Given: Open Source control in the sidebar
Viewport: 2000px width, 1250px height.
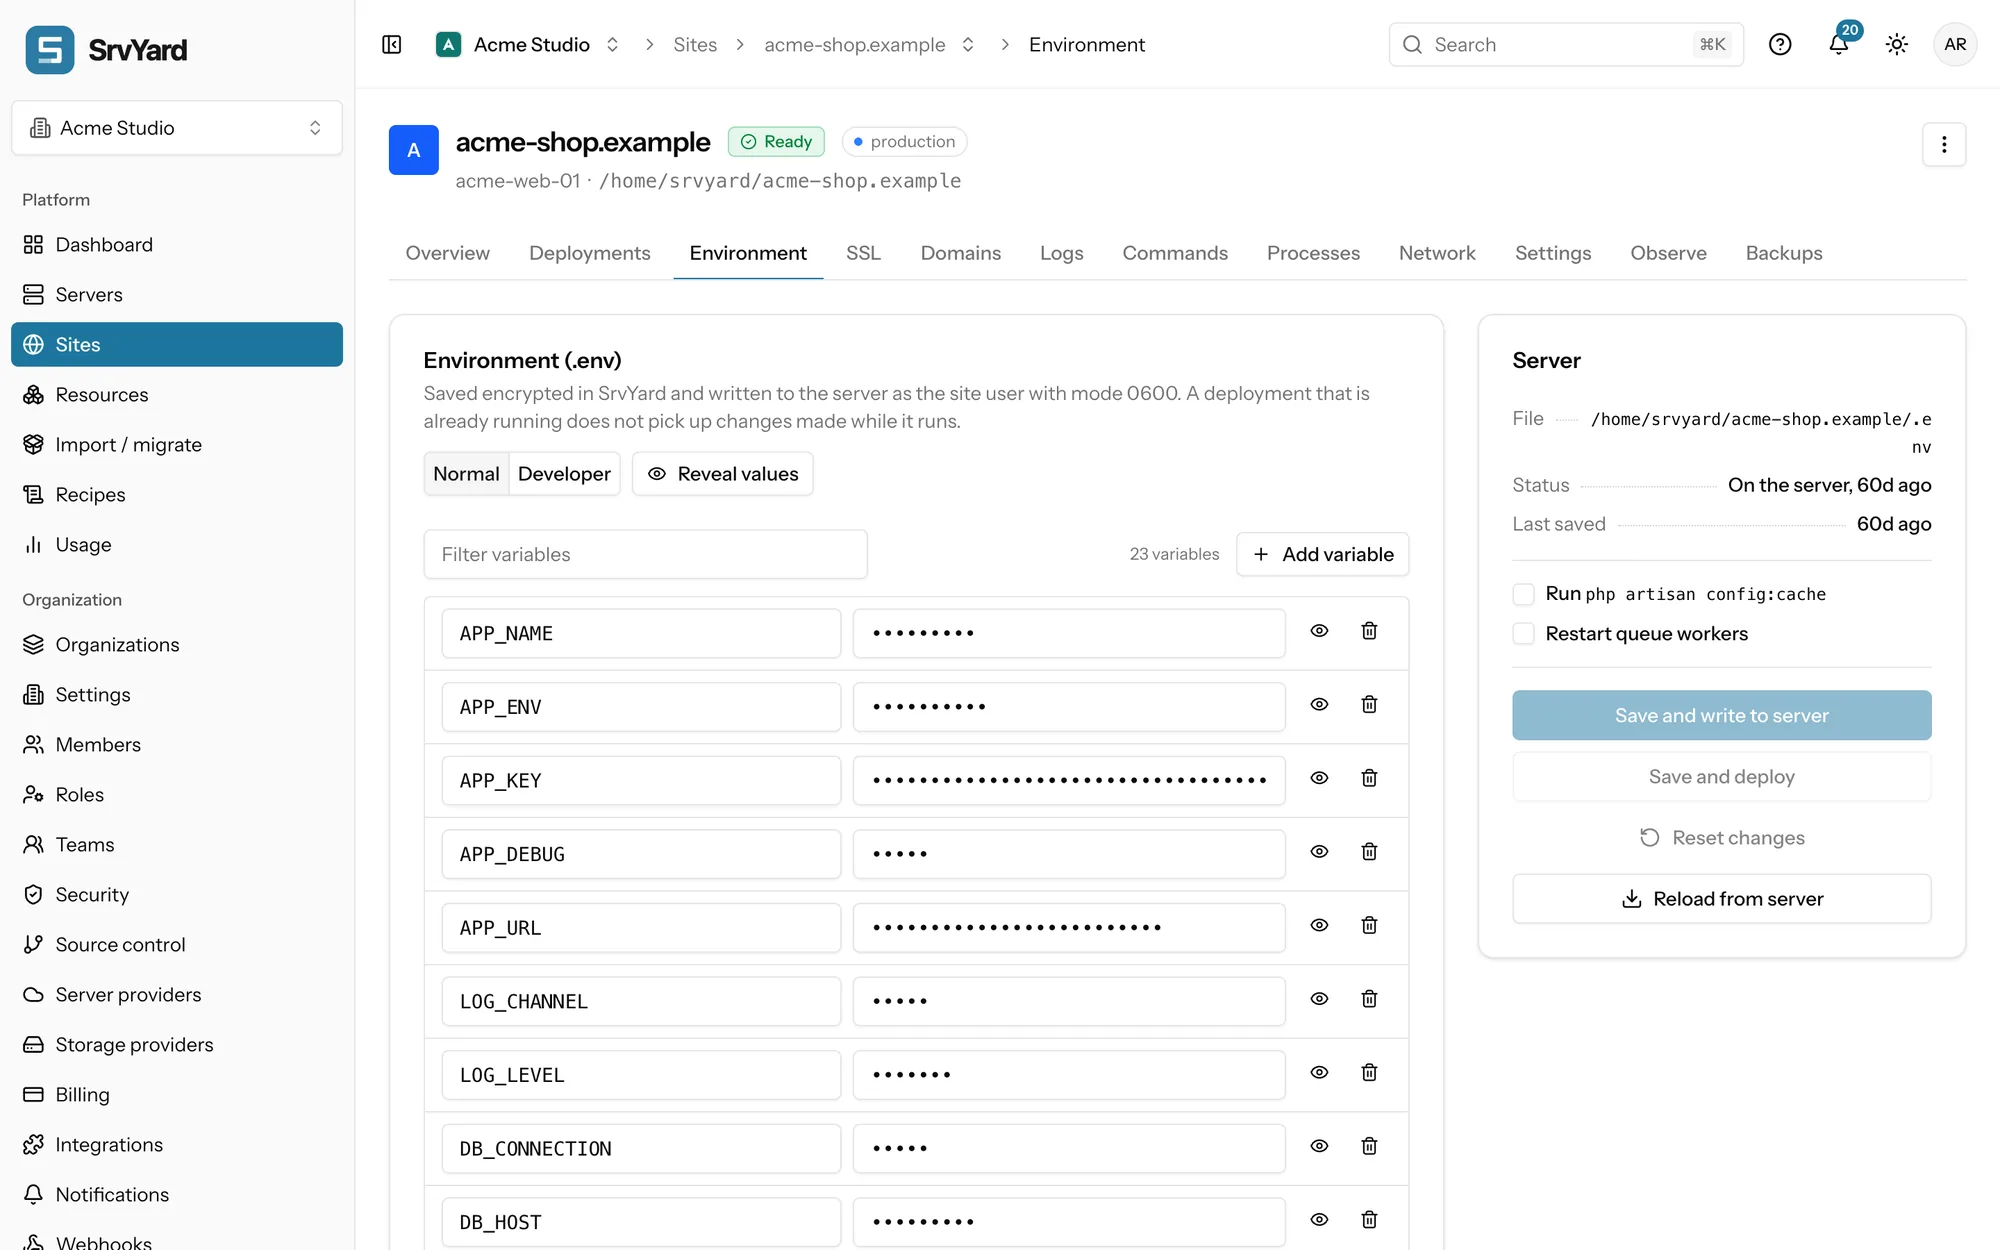Looking at the screenshot, I should pos(177,945).
